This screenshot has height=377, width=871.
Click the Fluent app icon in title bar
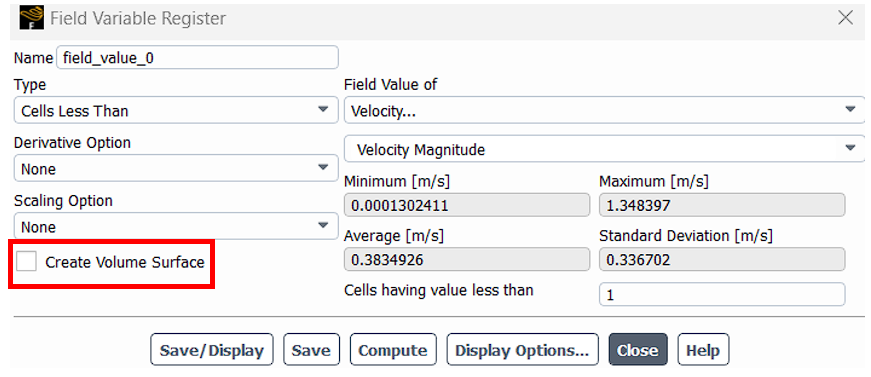tap(31, 18)
